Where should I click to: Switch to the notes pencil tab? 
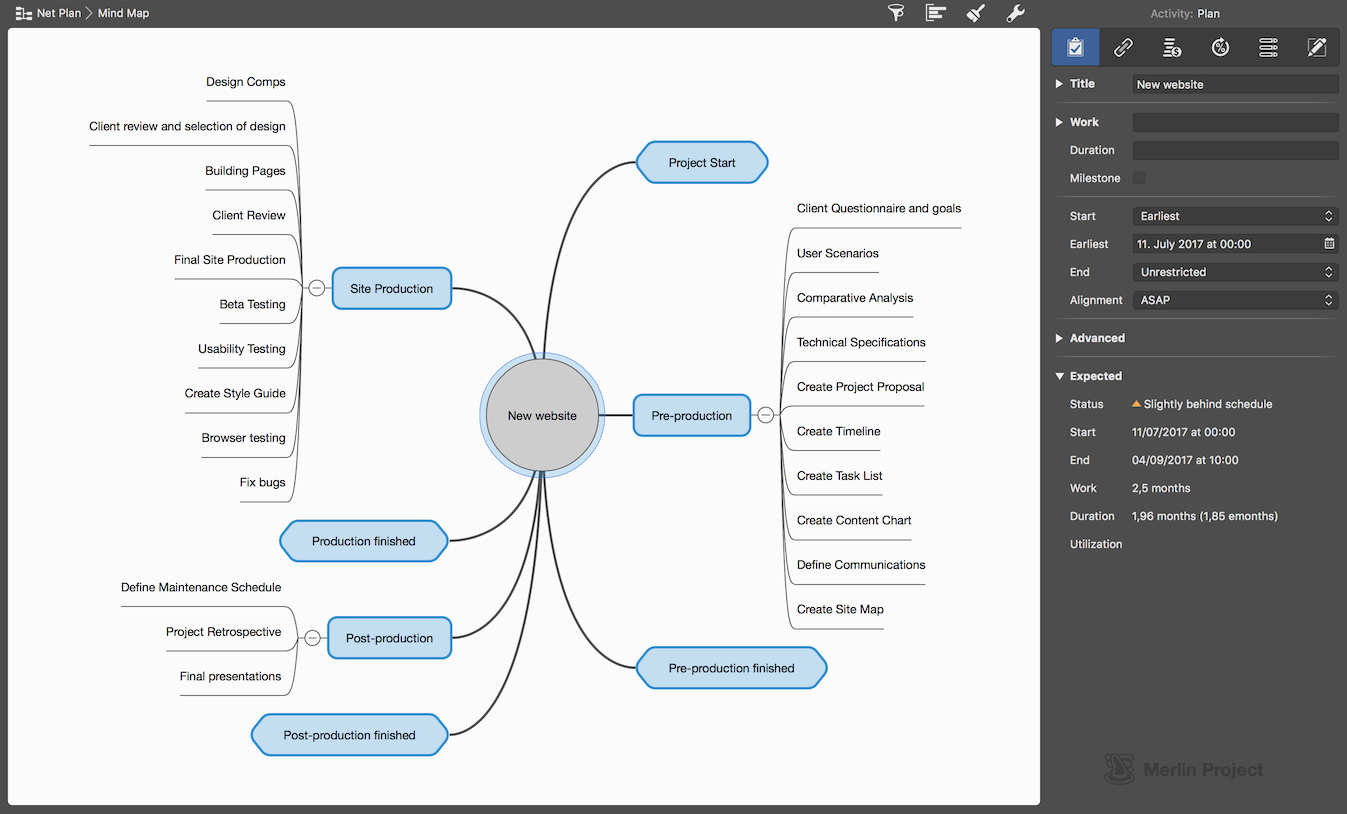click(x=1316, y=47)
